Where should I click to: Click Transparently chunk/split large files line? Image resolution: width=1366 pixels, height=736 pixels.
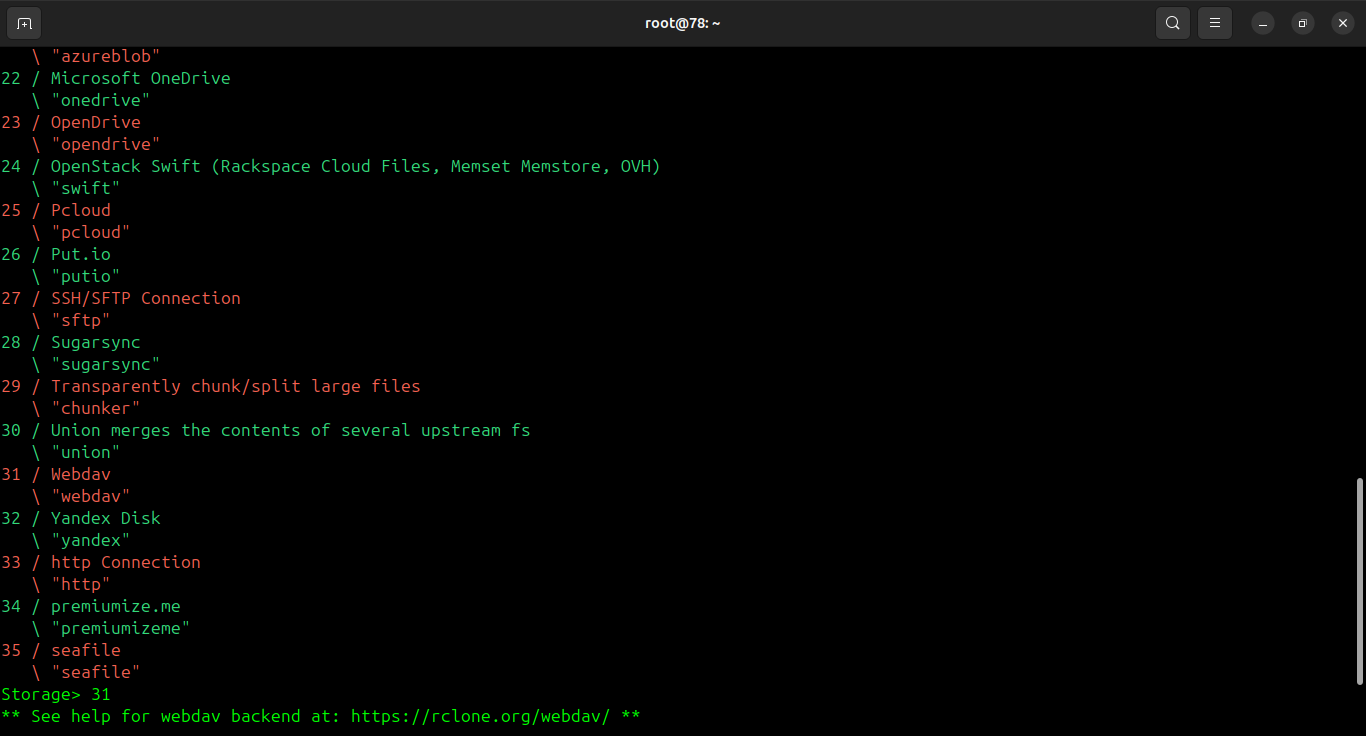(211, 386)
